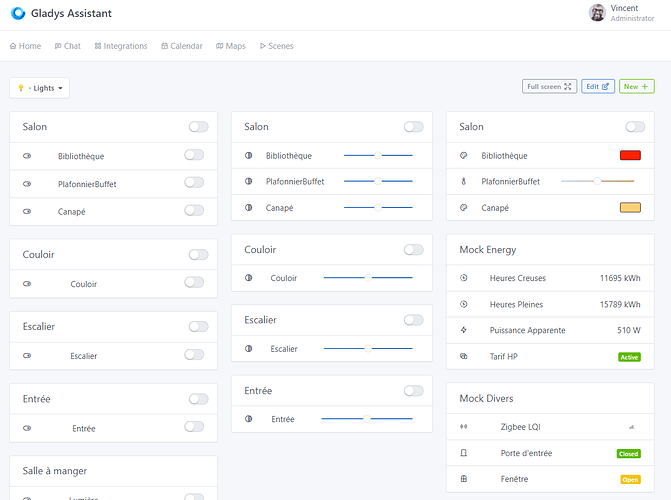Open the Lights dashboard dropdown
This screenshot has width=671, height=500.
39,88
